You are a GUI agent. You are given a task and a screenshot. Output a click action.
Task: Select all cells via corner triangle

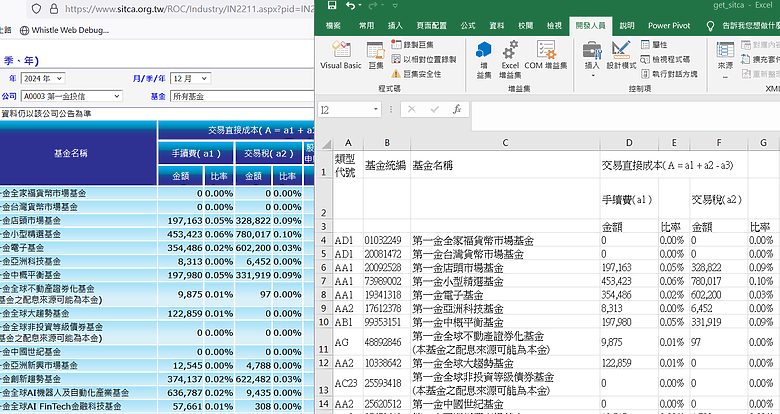point(326,144)
